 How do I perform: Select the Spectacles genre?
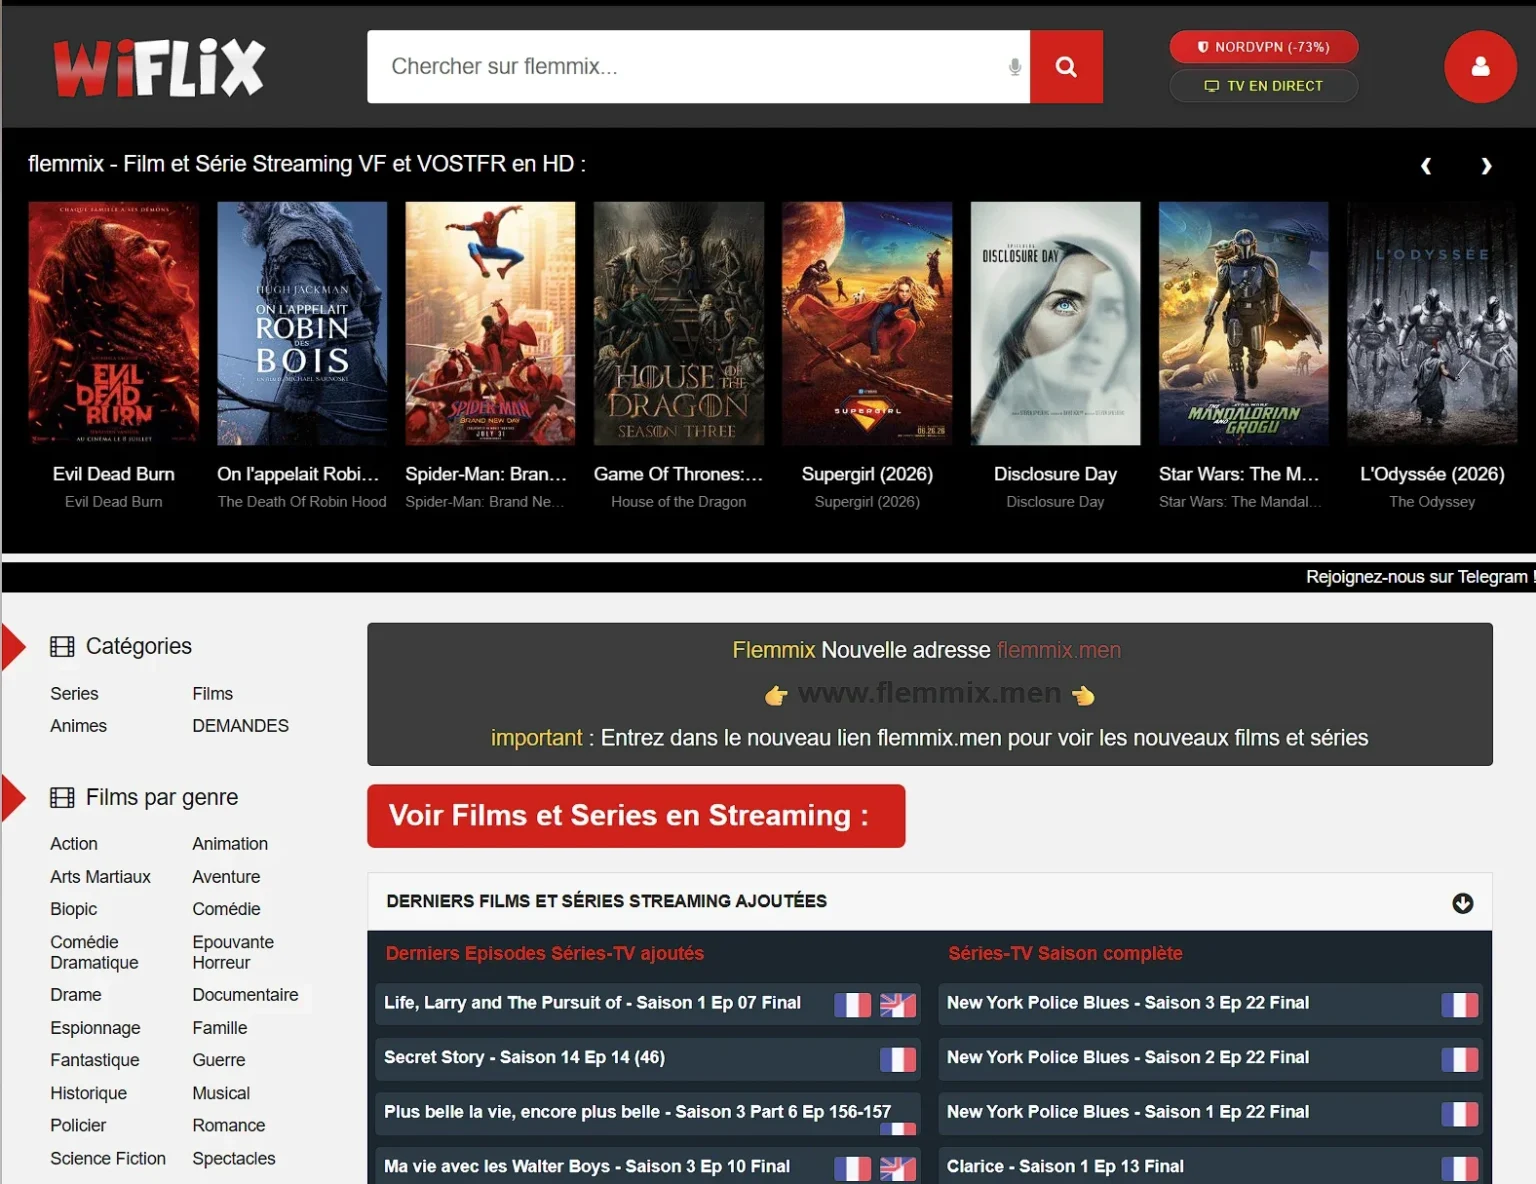click(233, 1159)
